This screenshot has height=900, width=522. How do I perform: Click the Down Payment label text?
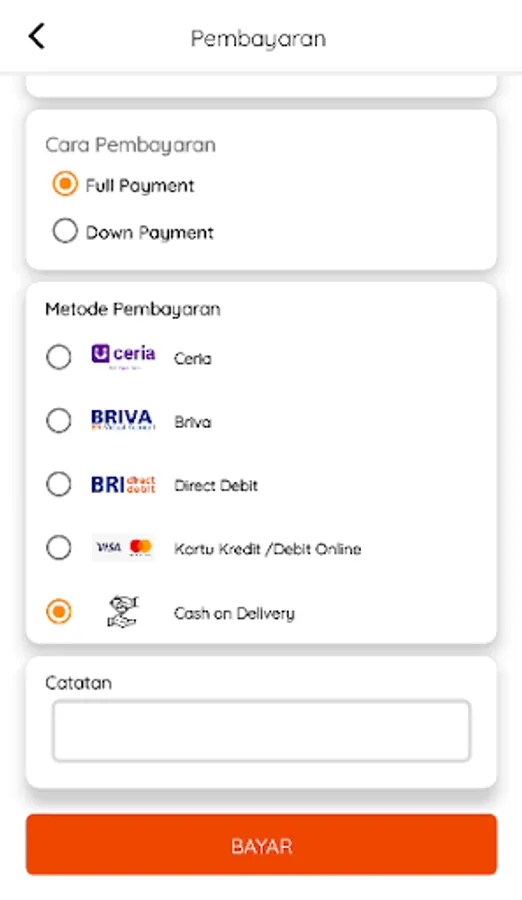pos(149,232)
